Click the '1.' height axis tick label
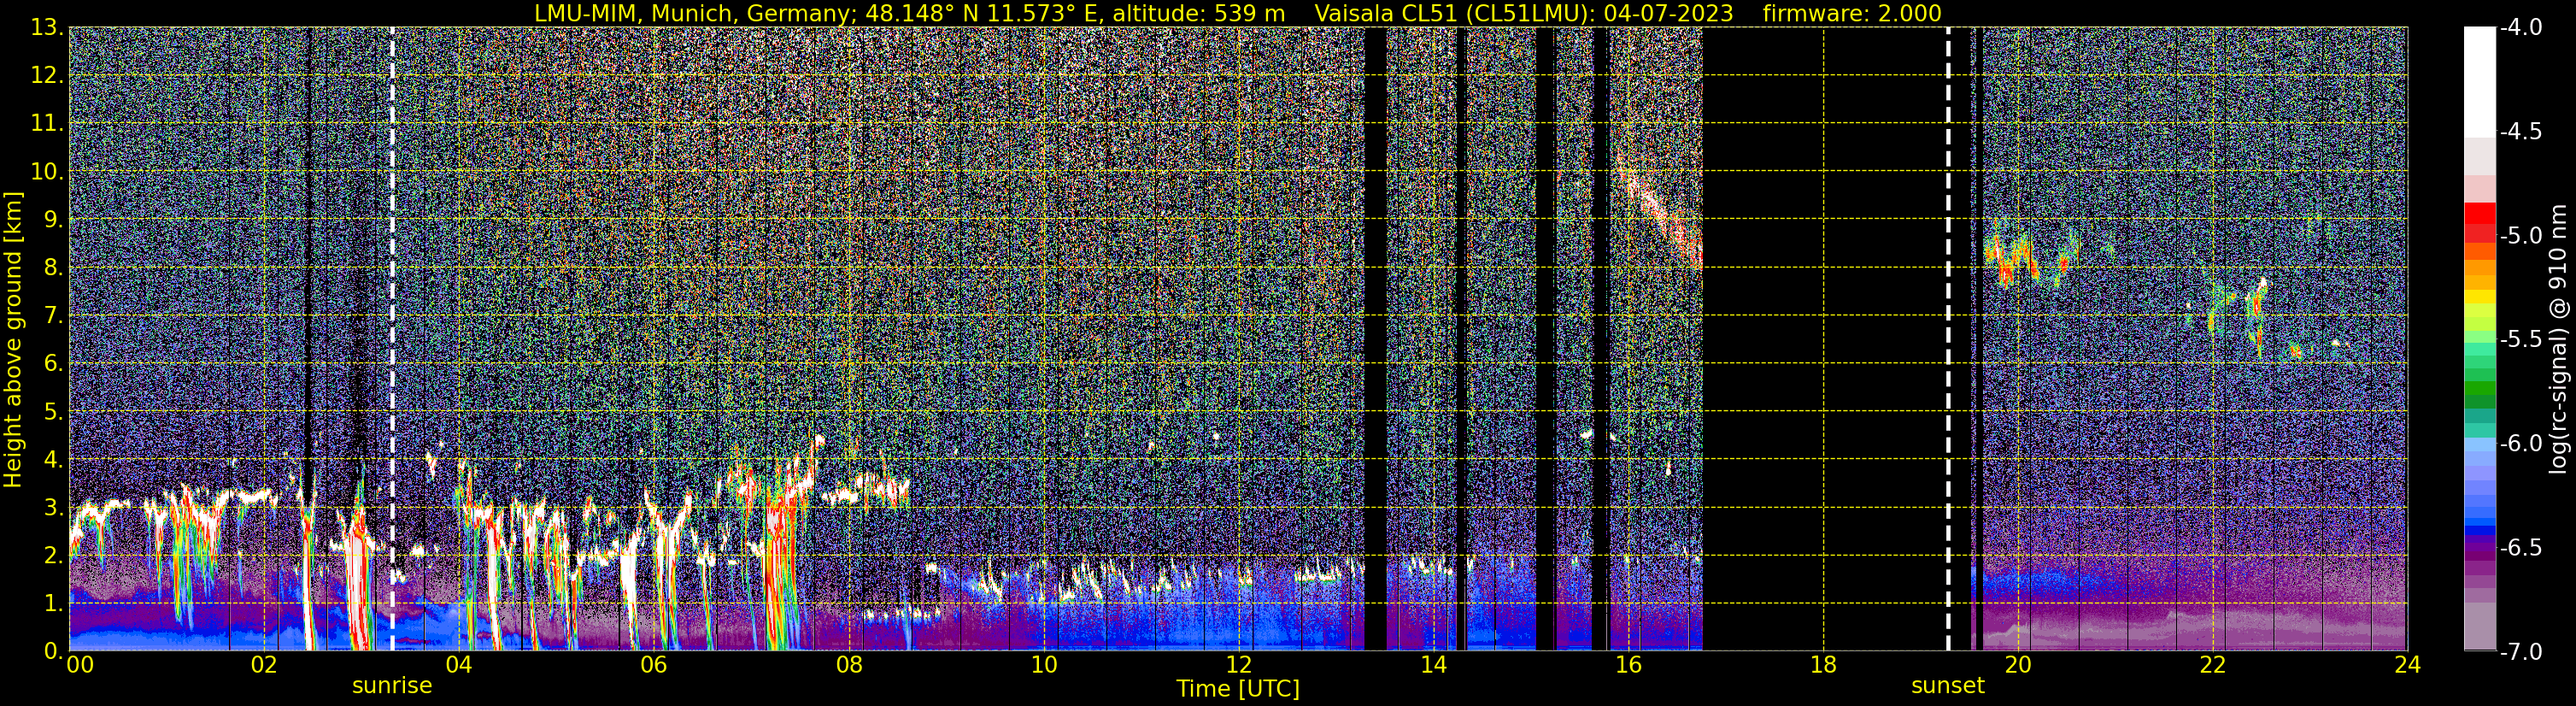2576x706 pixels. pos(54,604)
